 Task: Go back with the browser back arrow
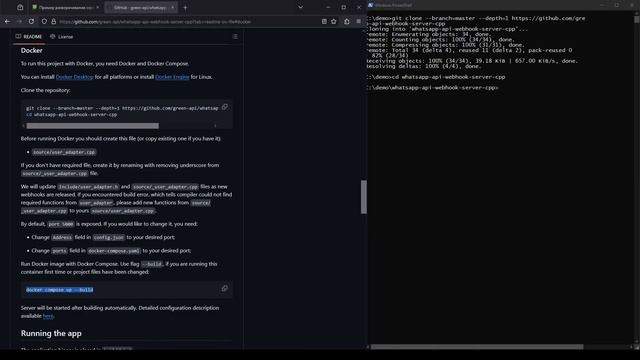click(x=7, y=21)
